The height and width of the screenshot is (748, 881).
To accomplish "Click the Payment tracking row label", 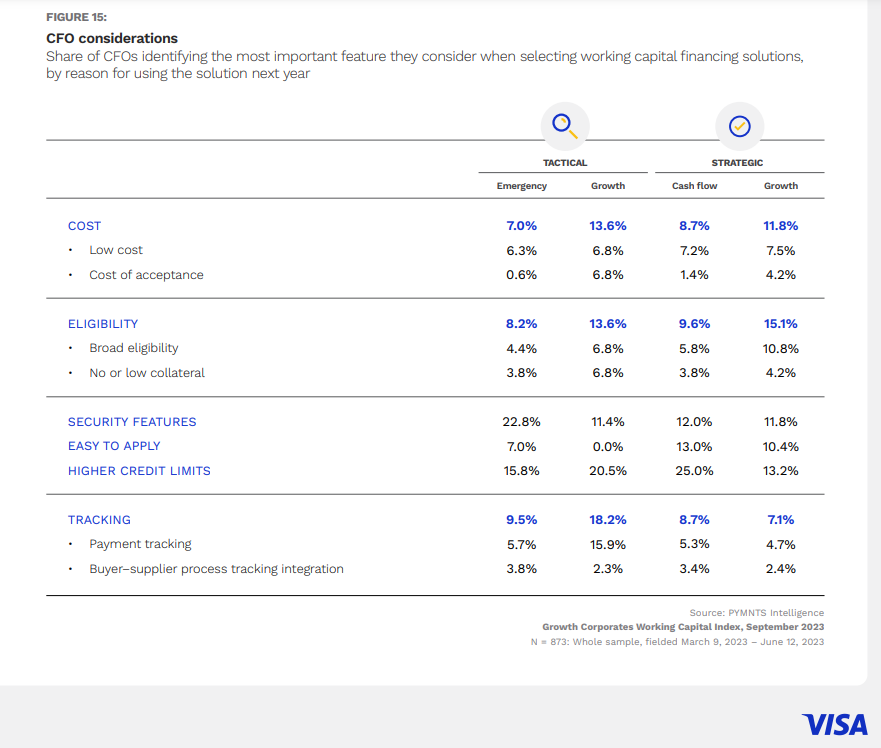I will click(140, 545).
